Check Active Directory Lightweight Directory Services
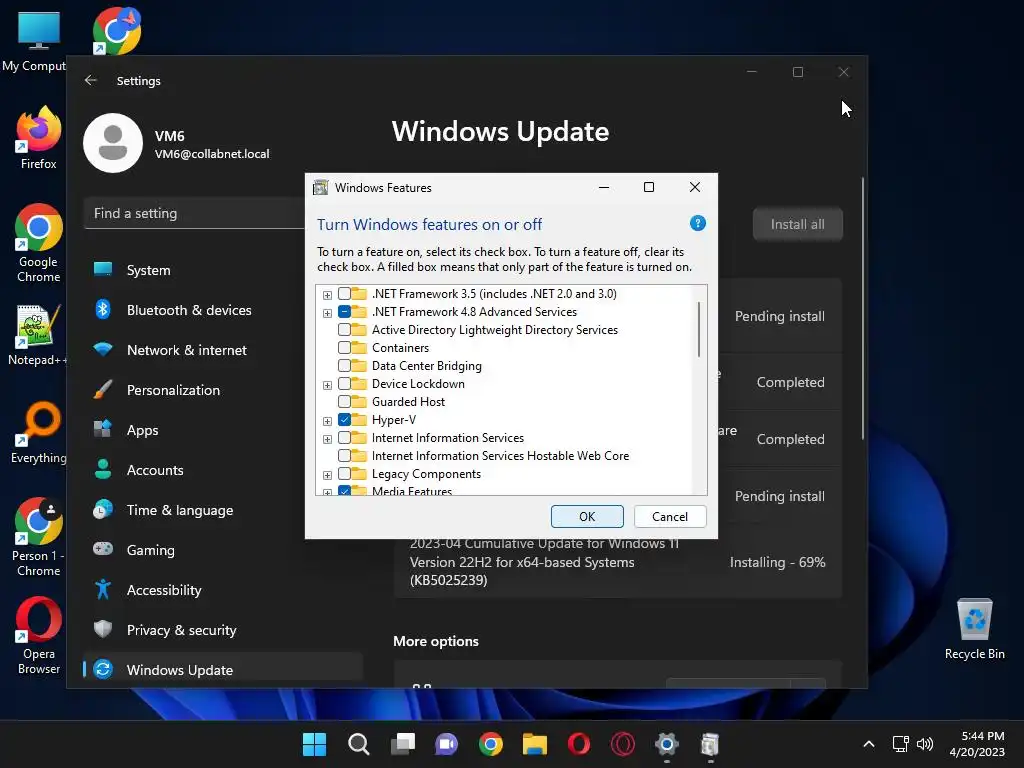The height and width of the screenshot is (768, 1024). tap(344, 329)
